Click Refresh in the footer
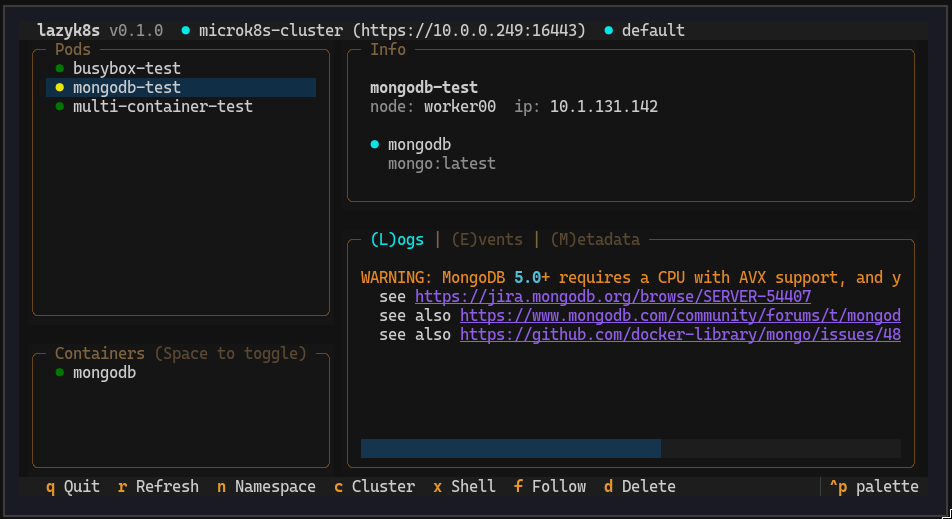Image resolution: width=952 pixels, height=519 pixels. click(158, 486)
